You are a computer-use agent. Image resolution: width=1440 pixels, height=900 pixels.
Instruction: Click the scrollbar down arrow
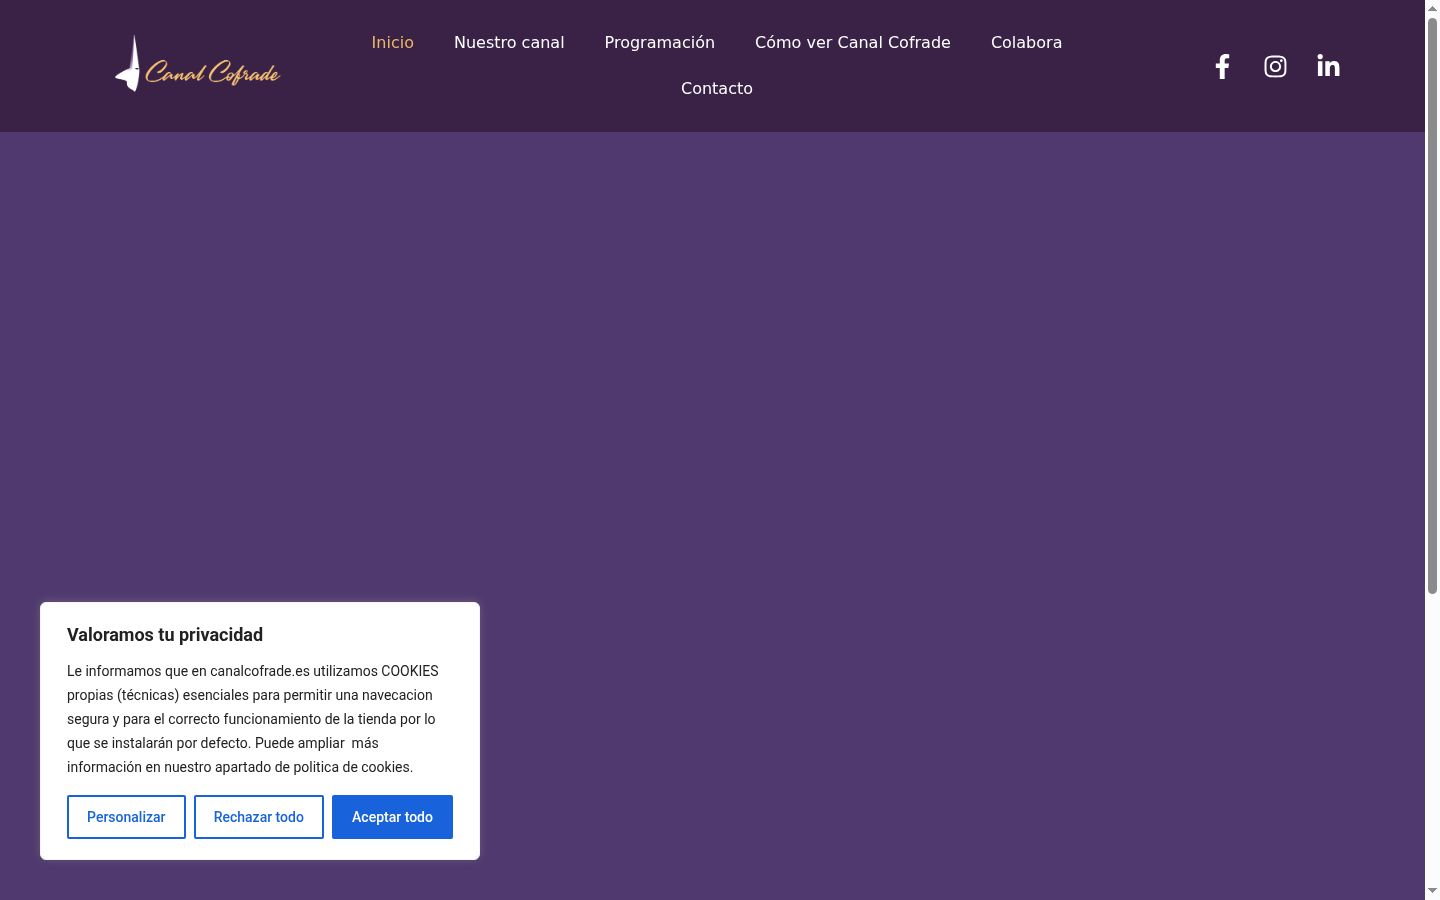pyautogui.click(x=1432, y=891)
